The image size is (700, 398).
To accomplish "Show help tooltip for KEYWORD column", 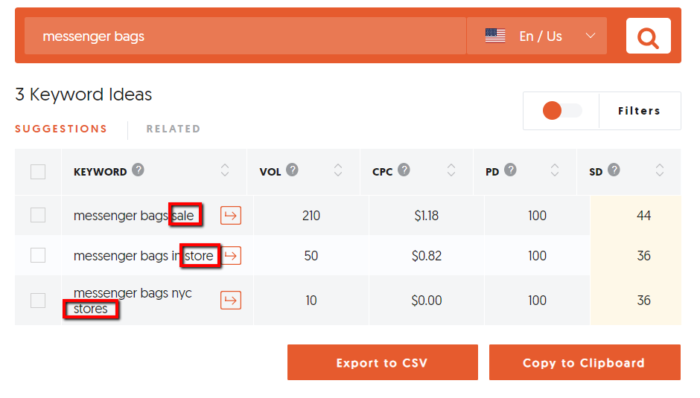I will tap(138, 170).
